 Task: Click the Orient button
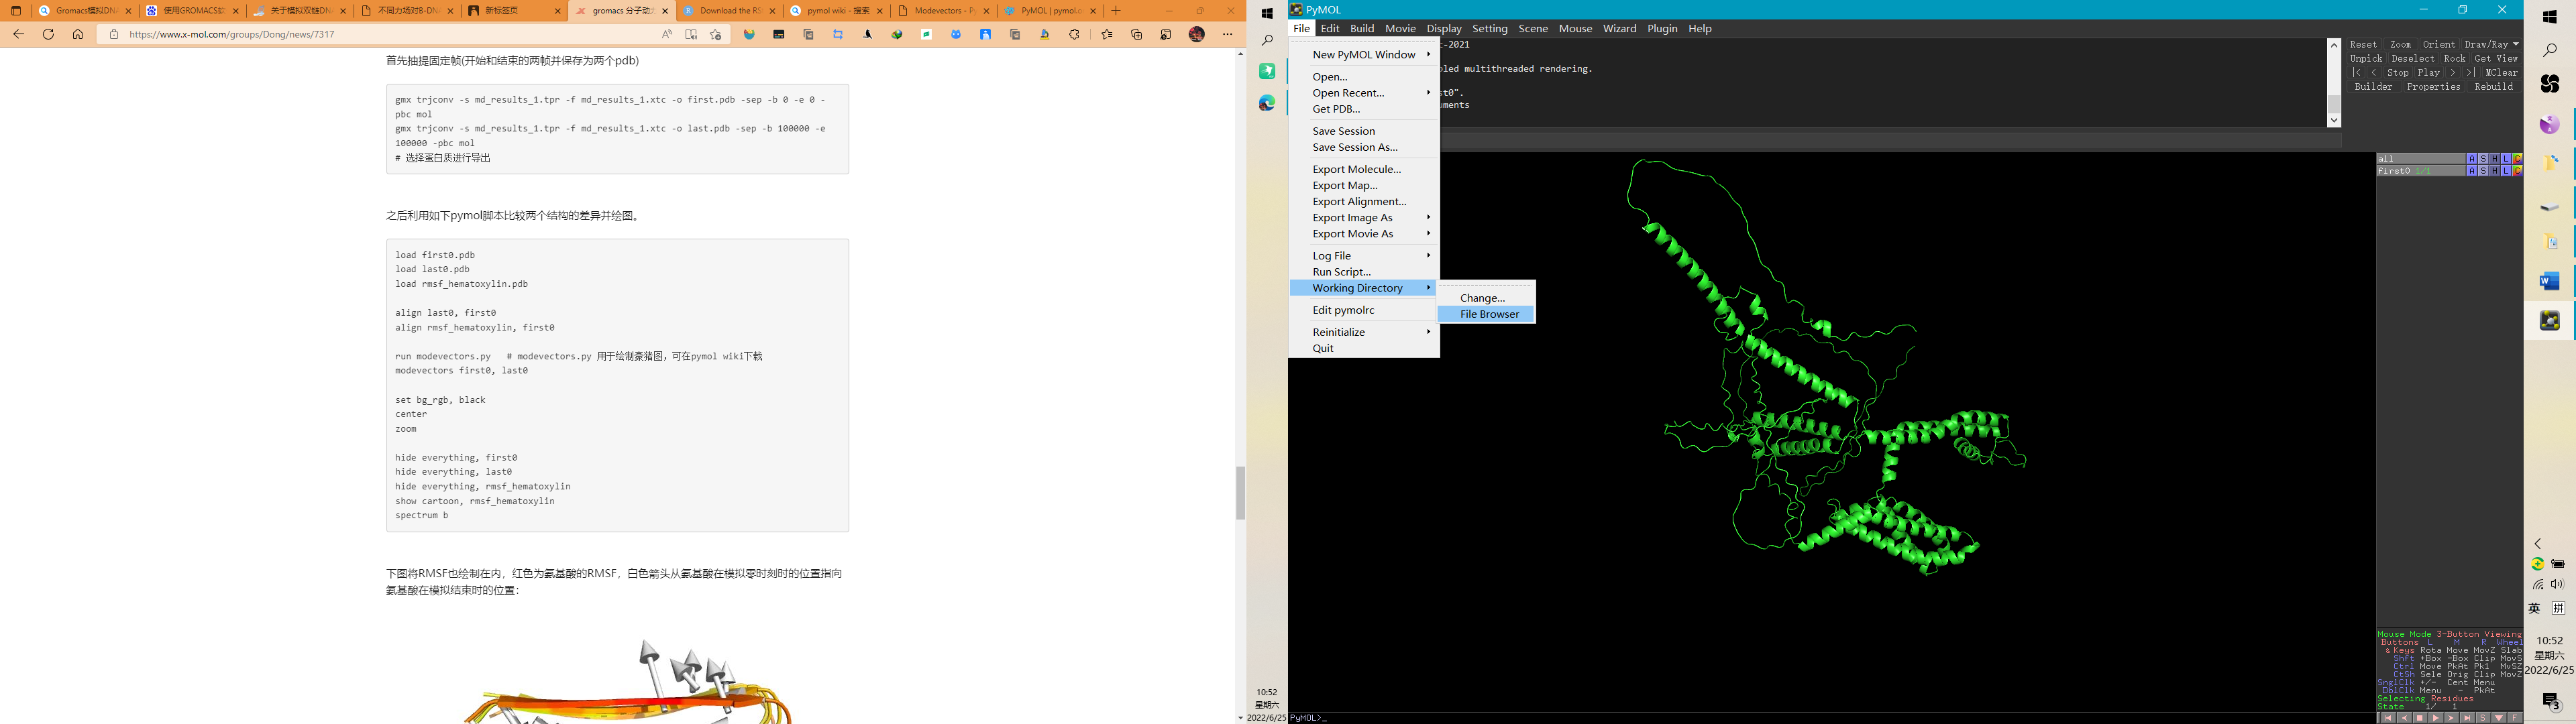2439,45
